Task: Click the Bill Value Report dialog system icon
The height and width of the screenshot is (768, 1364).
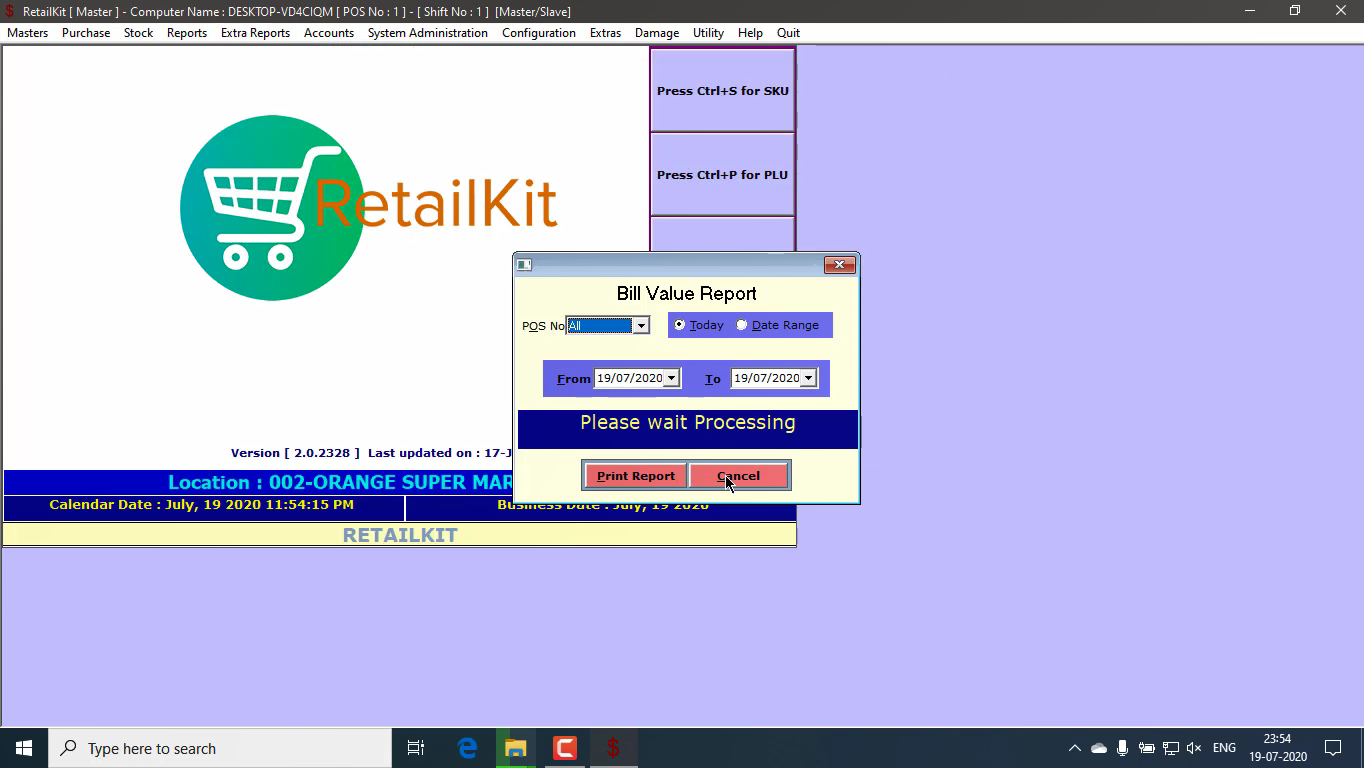Action: pyautogui.click(x=523, y=265)
